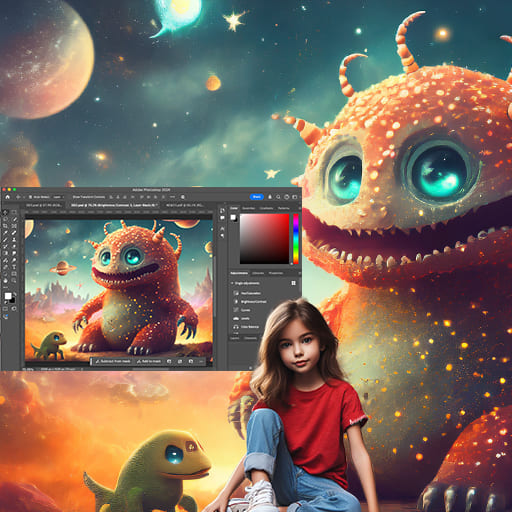Toggle the Auto-Select checkbox
Viewport: 512px width, 512px height.
(30, 197)
